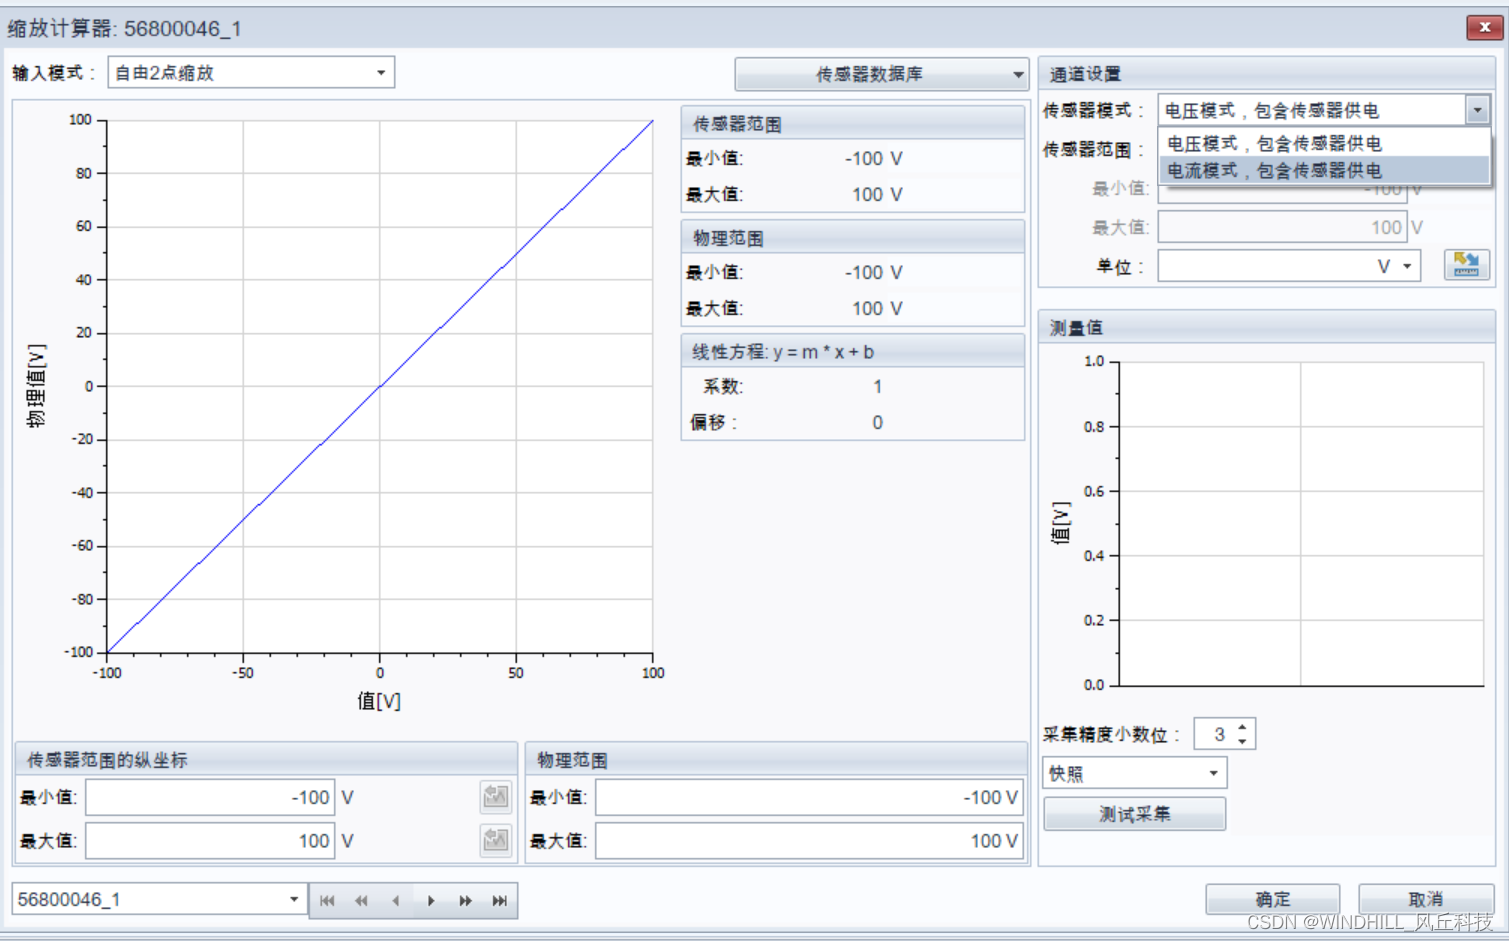Click the capture icon next to sensor 最小值

(x=496, y=797)
